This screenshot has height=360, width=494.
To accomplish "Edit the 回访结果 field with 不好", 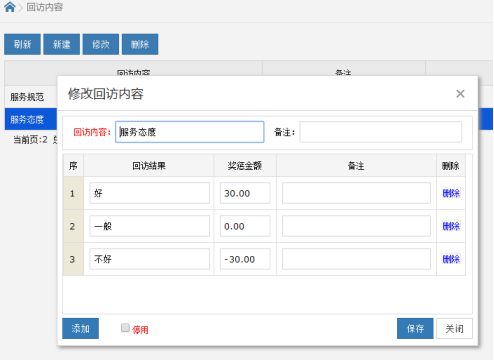I will 150,259.
